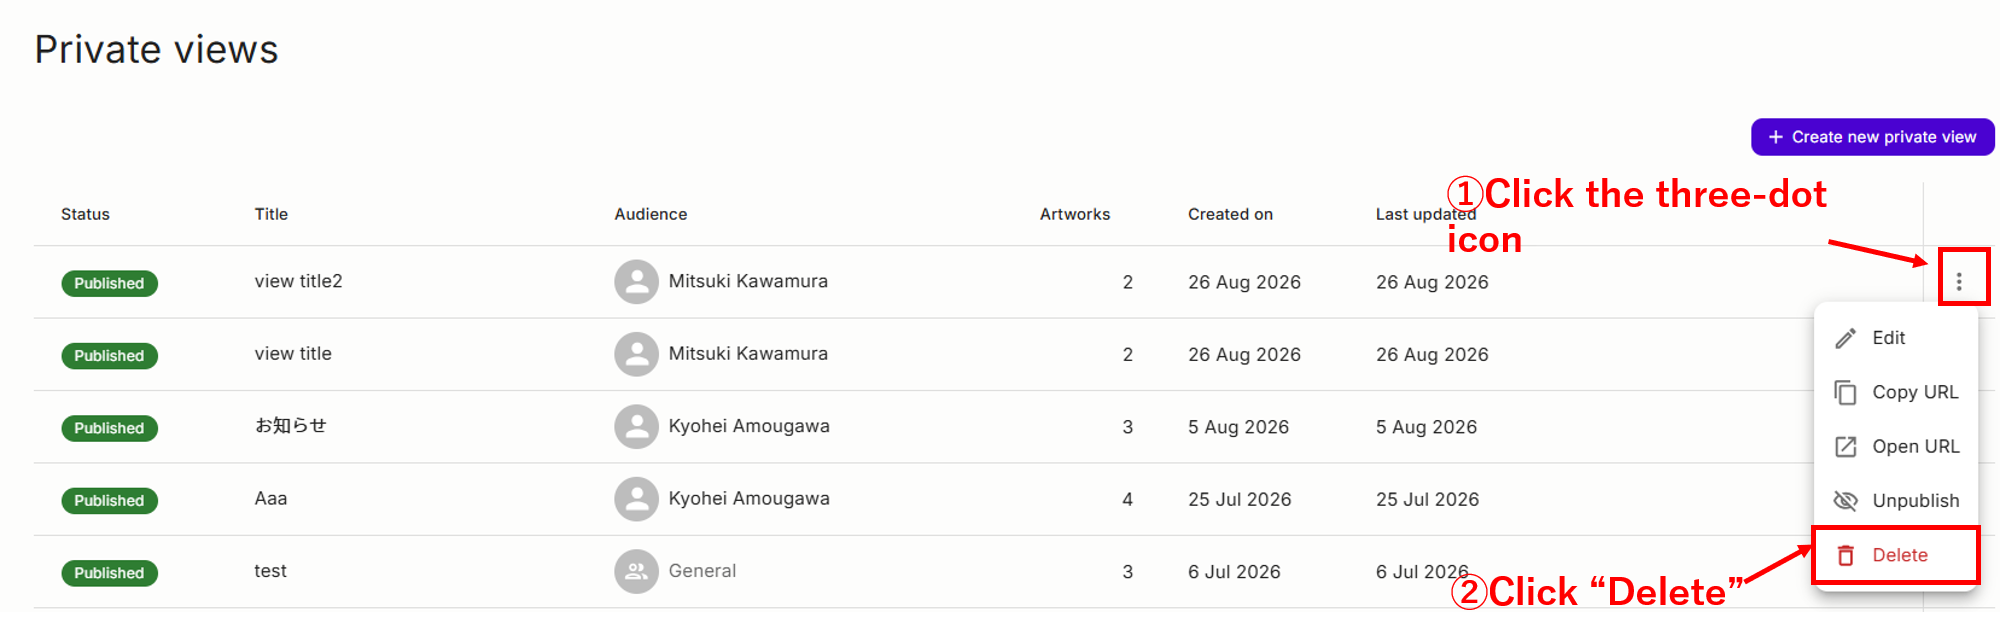Screen dimensions: 2000x639
Task: Click Kyohei Amougawa's avatar in Aaa row
Action: 636,499
